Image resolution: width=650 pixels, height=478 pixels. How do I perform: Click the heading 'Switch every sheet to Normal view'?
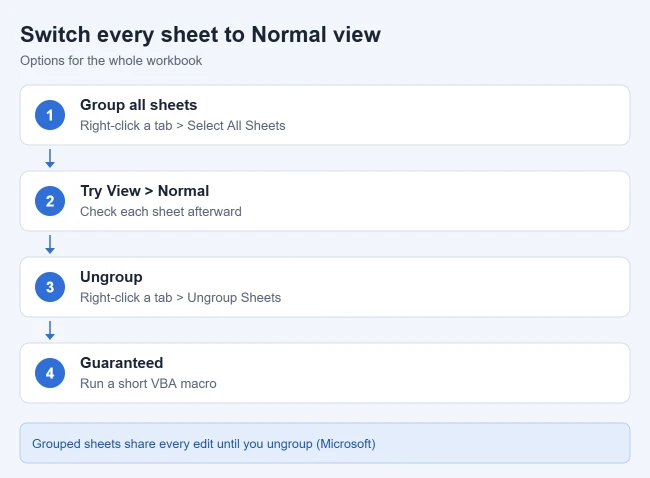tap(200, 34)
